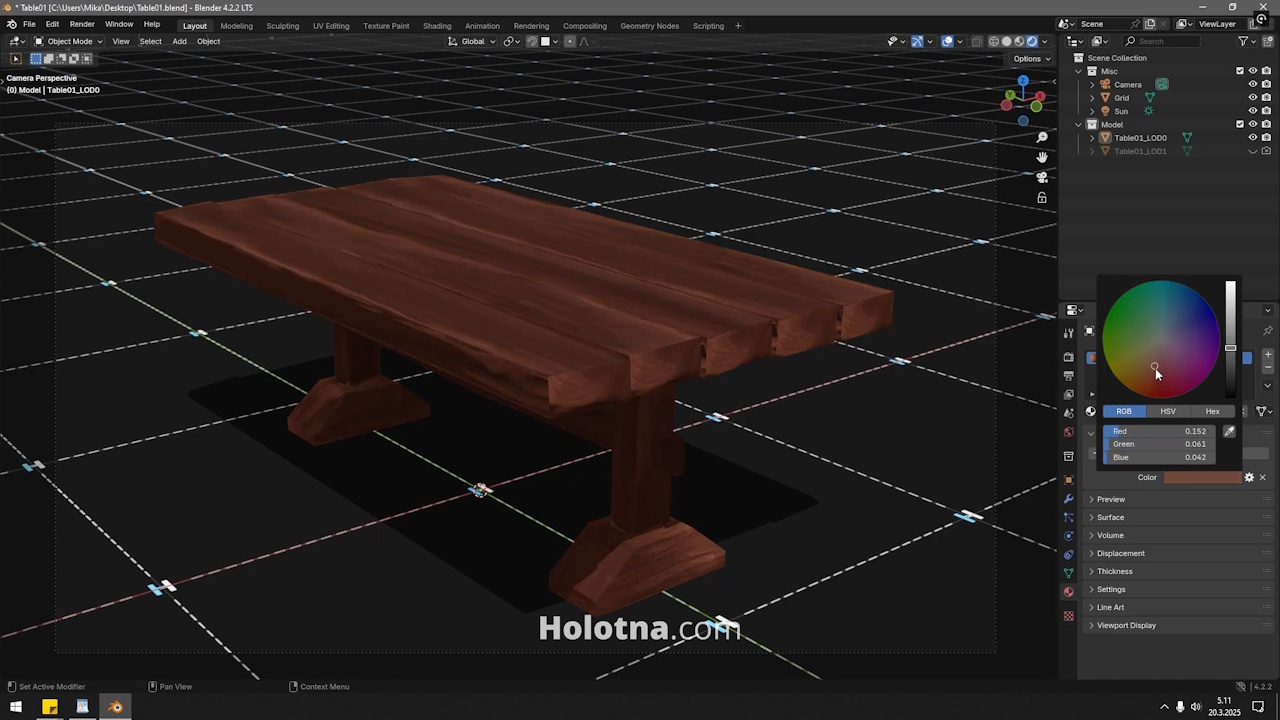
Task: Click the pan hand icon in viewport
Action: click(1041, 157)
